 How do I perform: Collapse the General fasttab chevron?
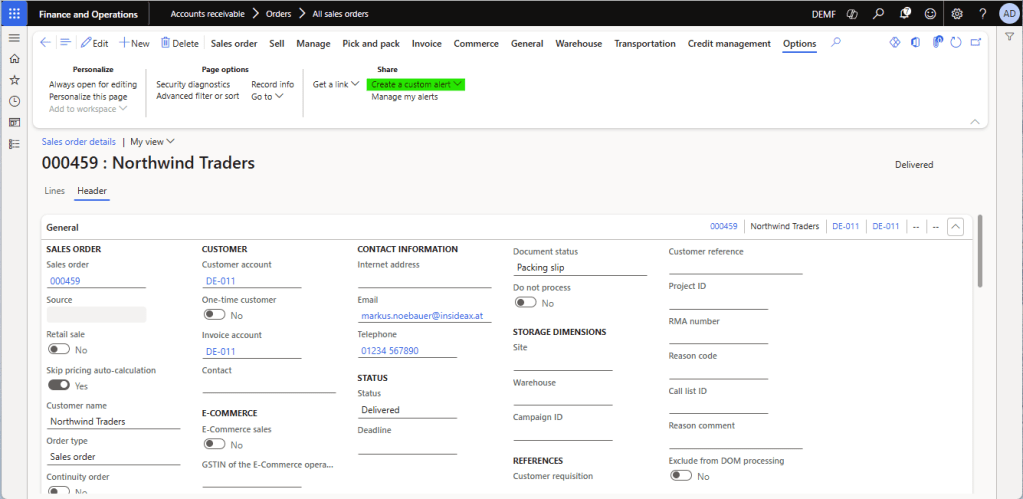click(955, 226)
